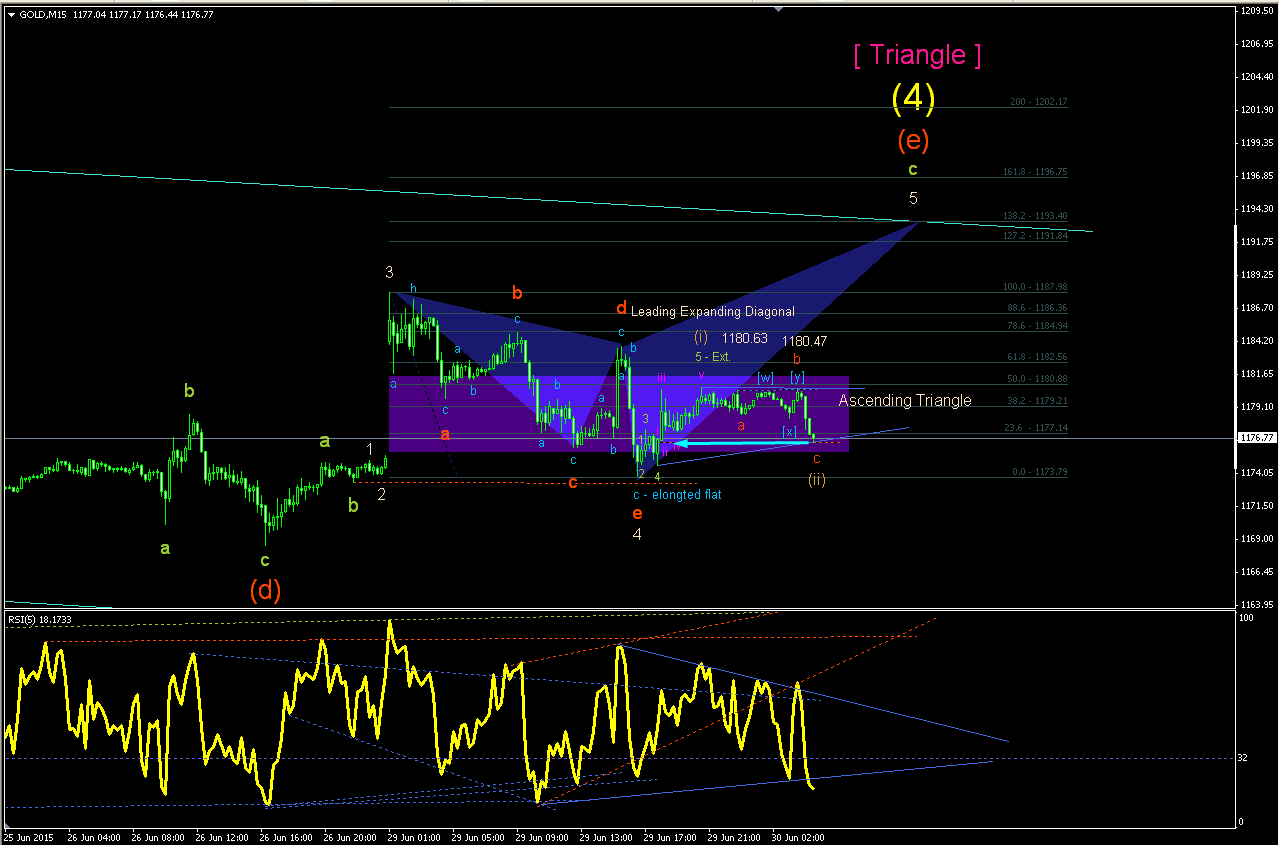
Task: Select the yellow '(4)' wave label
Action: 913,97
